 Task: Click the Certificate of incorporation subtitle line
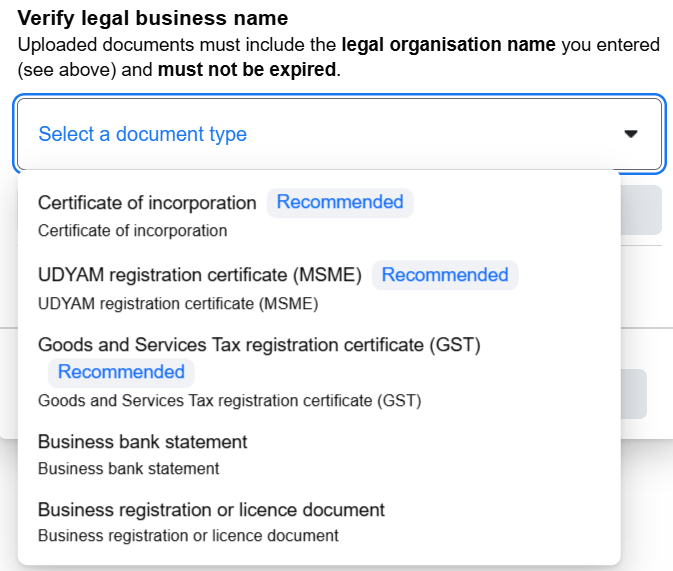click(x=132, y=231)
